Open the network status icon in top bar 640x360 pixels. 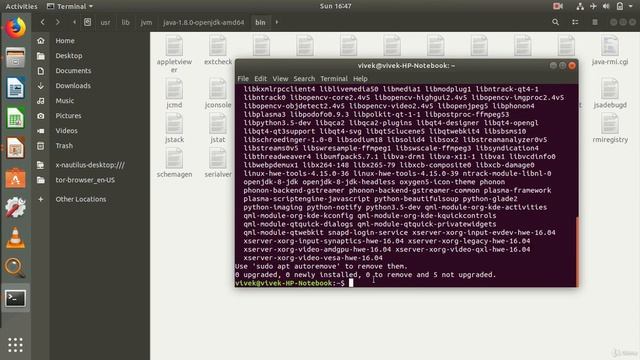(580, 6)
